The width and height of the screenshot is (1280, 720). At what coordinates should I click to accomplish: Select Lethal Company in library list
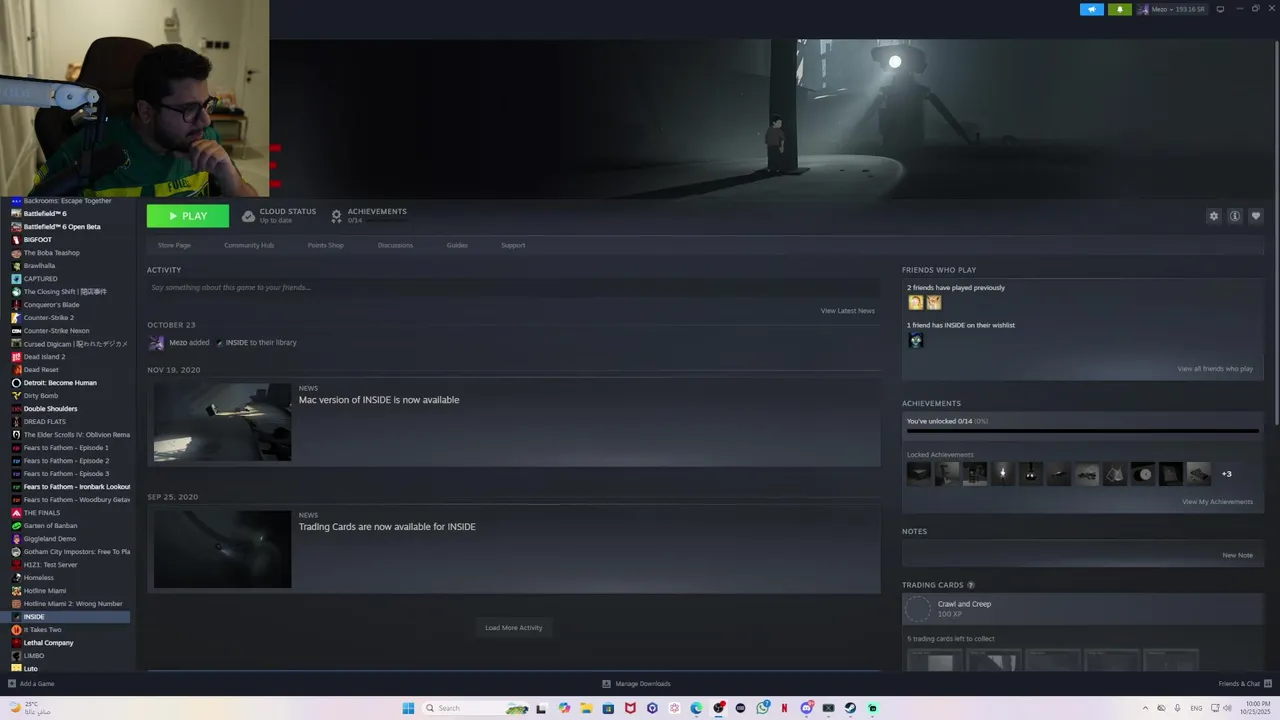click(49, 643)
